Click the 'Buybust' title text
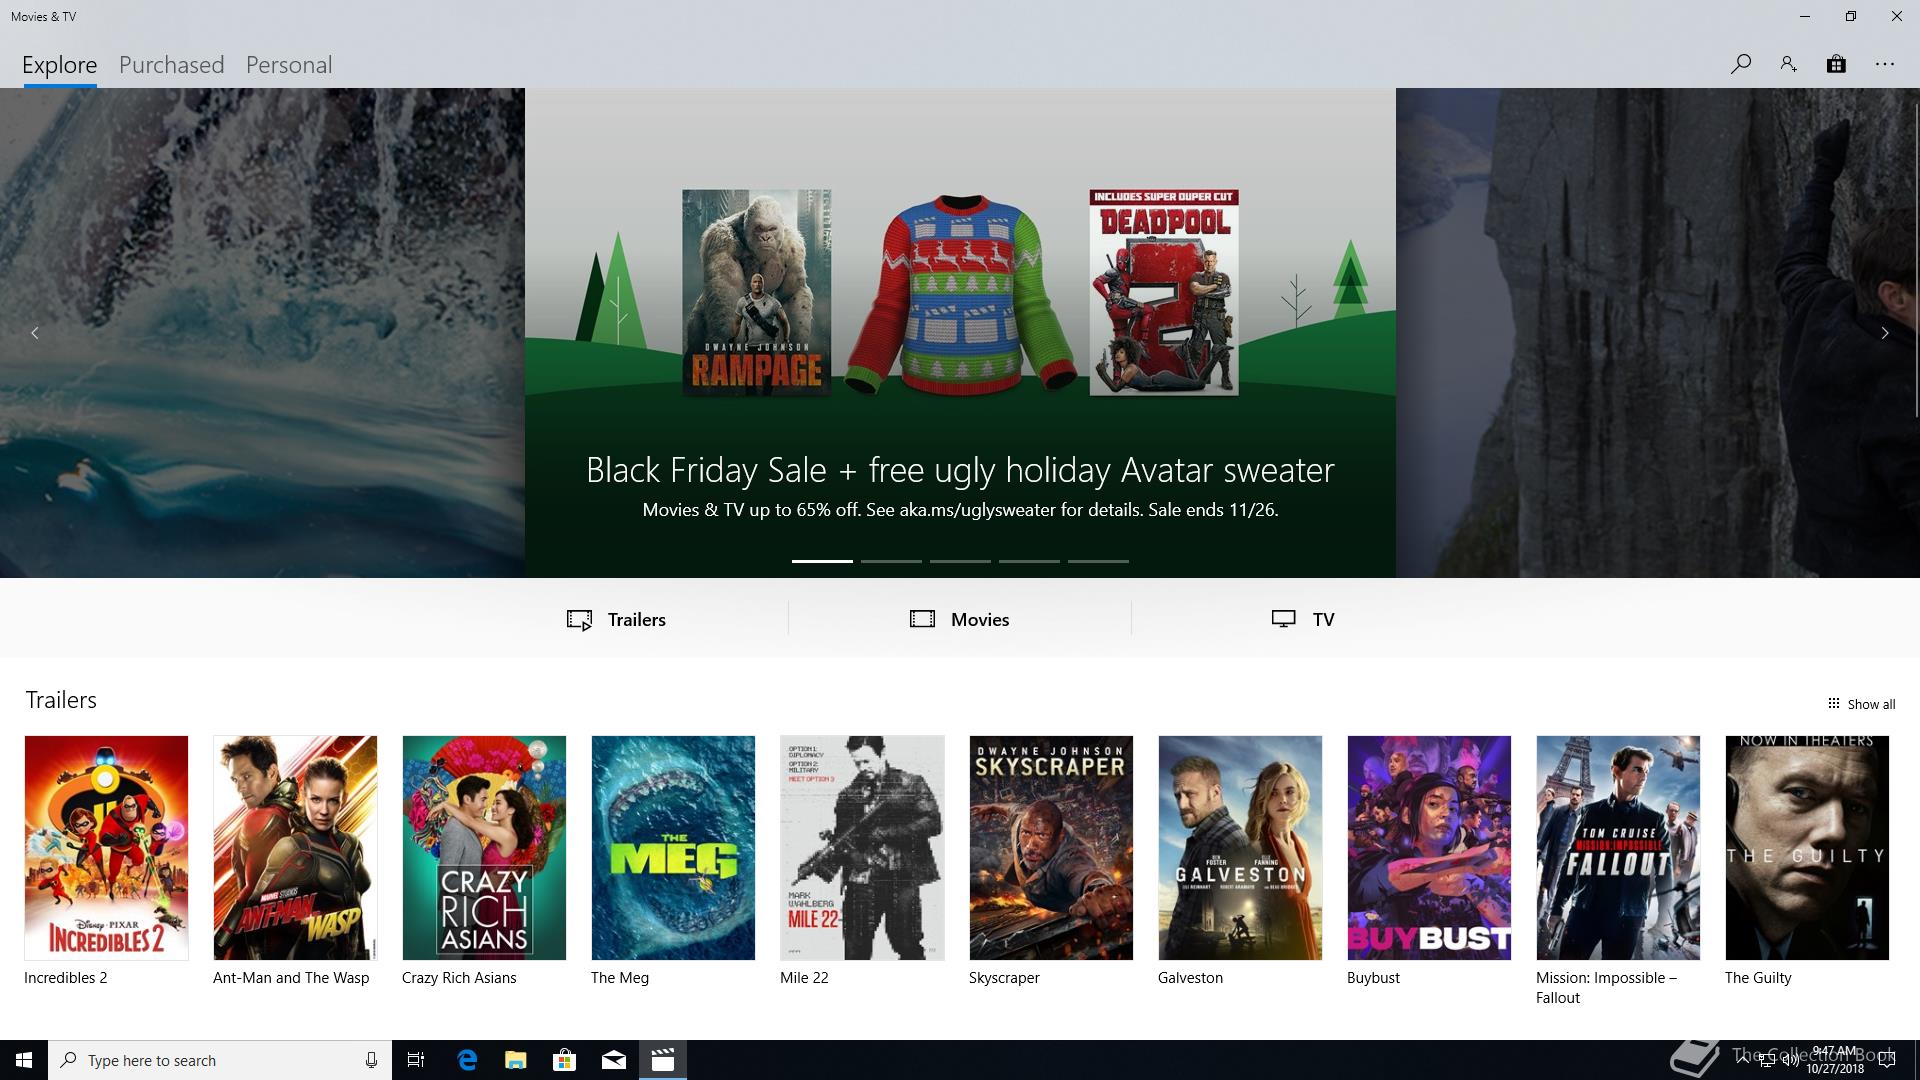Image resolution: width=1920 pixels, height=1080 pixels. click(x=1373, y=978)
